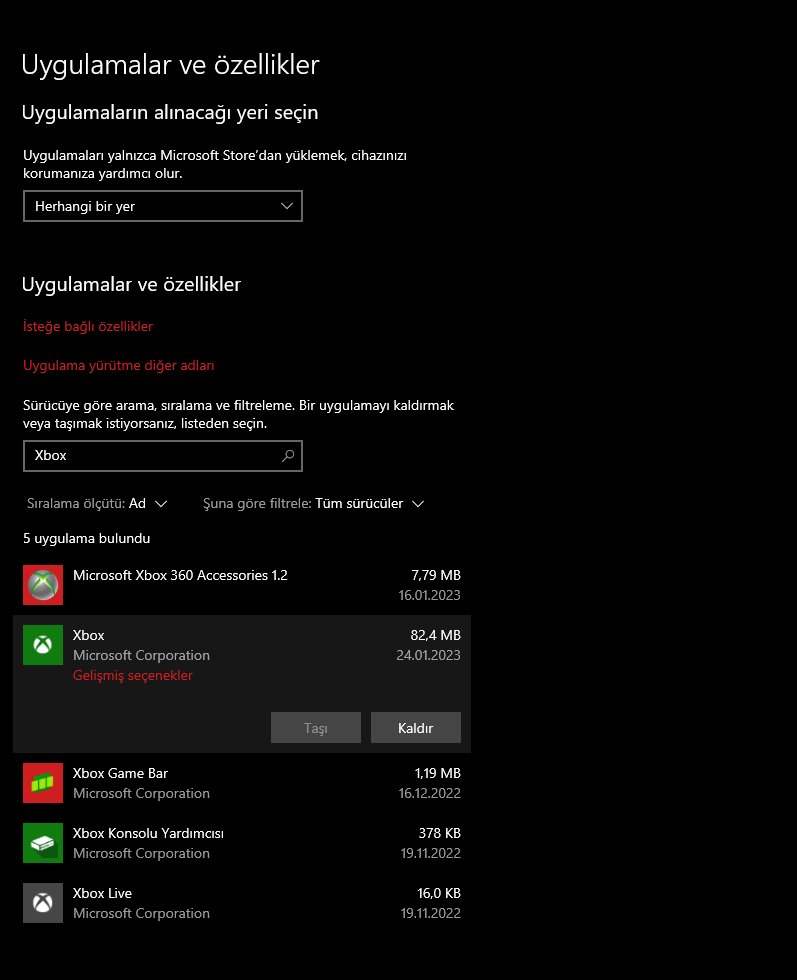Image resolution: width=797 pixels, height=980 pixels.
Task: Click the '82,4 MB' size value
Action: (436, 635)
